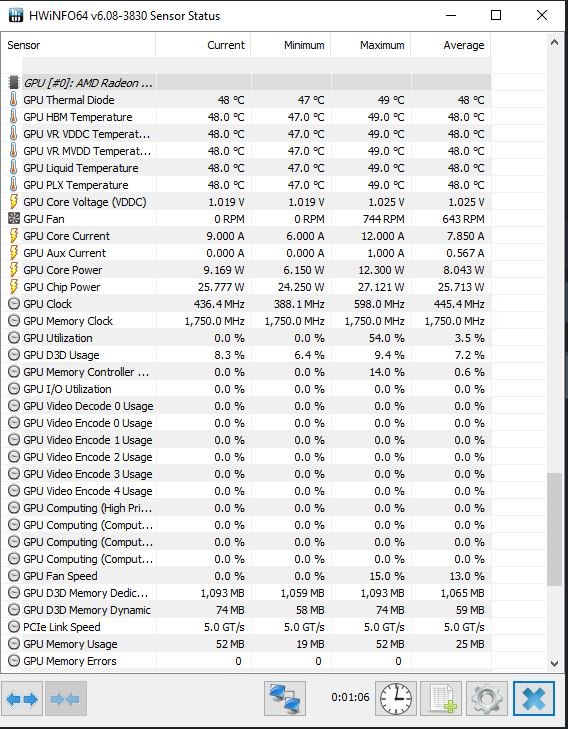Maximize the HWiNFO64 window
Screen dimensions: 568x729
click(x=496, y=15)
